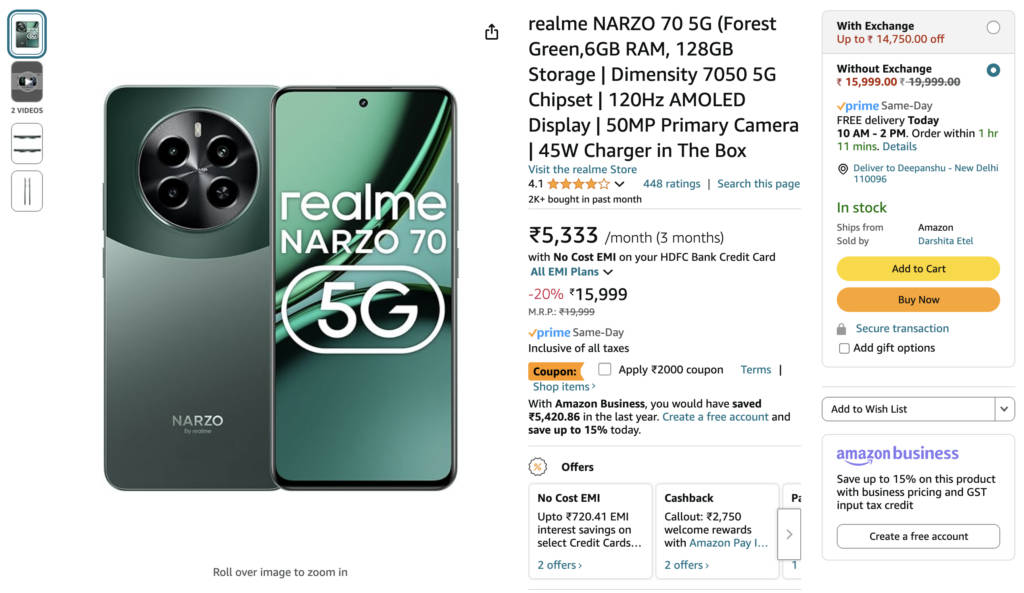1024x593 pixels.
Task: Check the Add gift options checkbox
Action: pyautogui.click(x=844, y=347)
